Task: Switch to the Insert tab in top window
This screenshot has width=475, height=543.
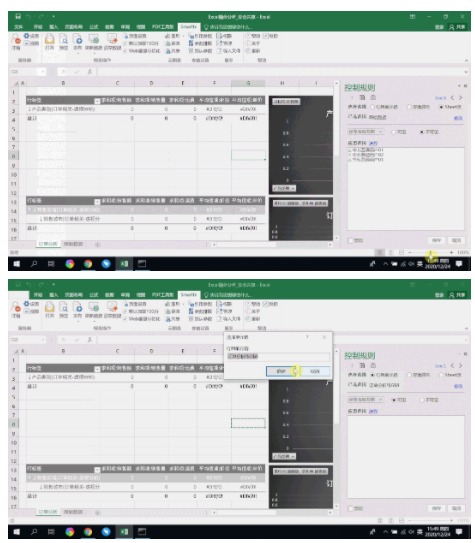Action: (x=53, y=27)
